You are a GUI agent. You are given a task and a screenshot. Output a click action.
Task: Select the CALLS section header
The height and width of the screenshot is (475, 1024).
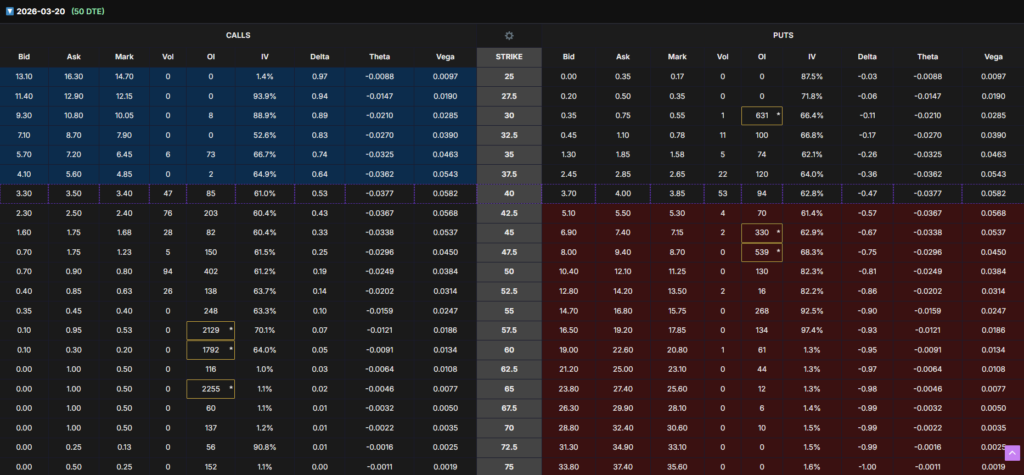tap(238, 35)
